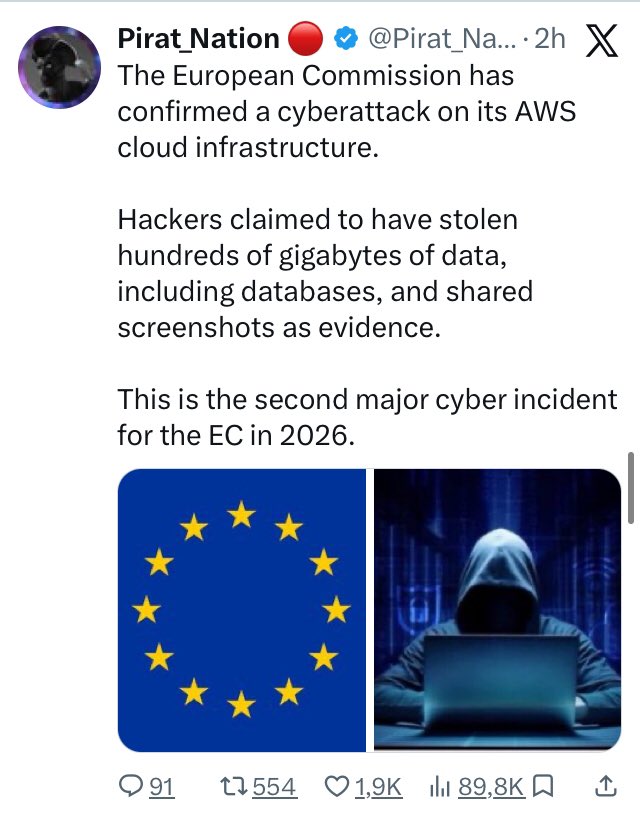Click the Pirat_Nation display name
This screenshot has width=640, height=828.
tap(198, 40)
